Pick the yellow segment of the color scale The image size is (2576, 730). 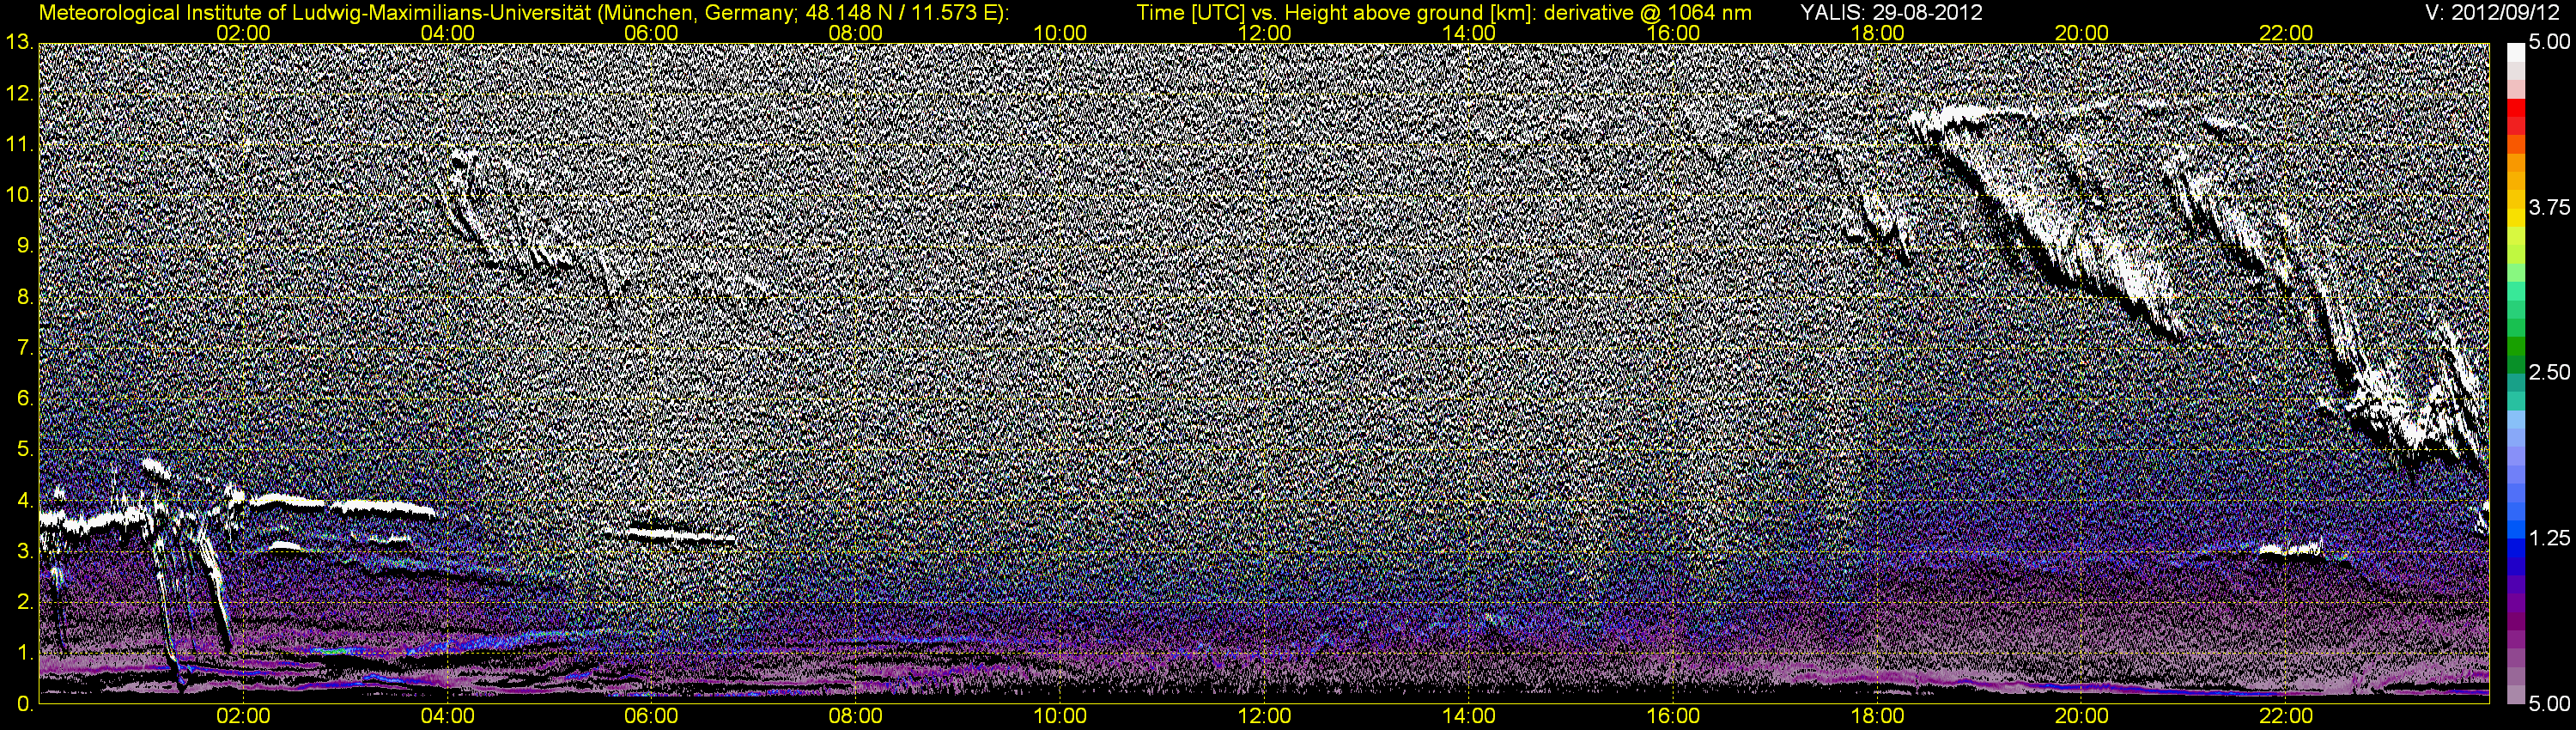2515,218
